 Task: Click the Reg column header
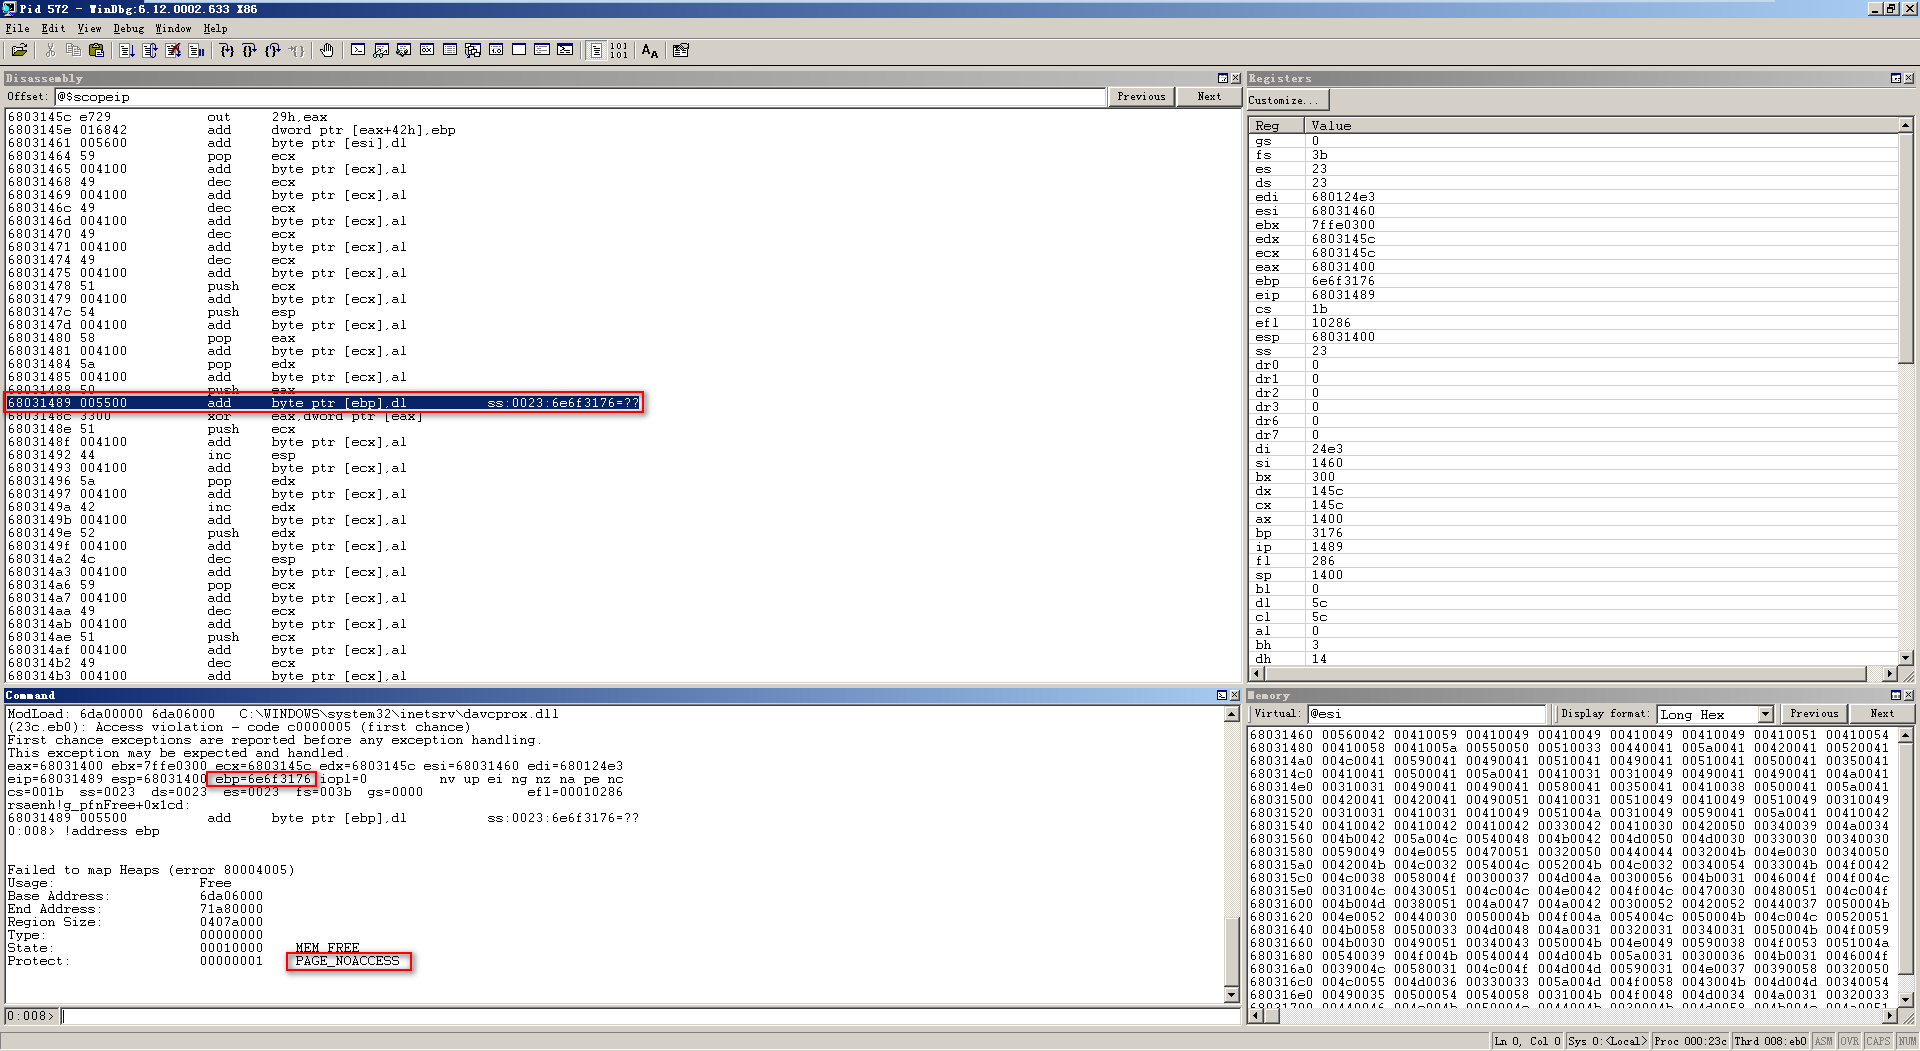click(1276, 125)
